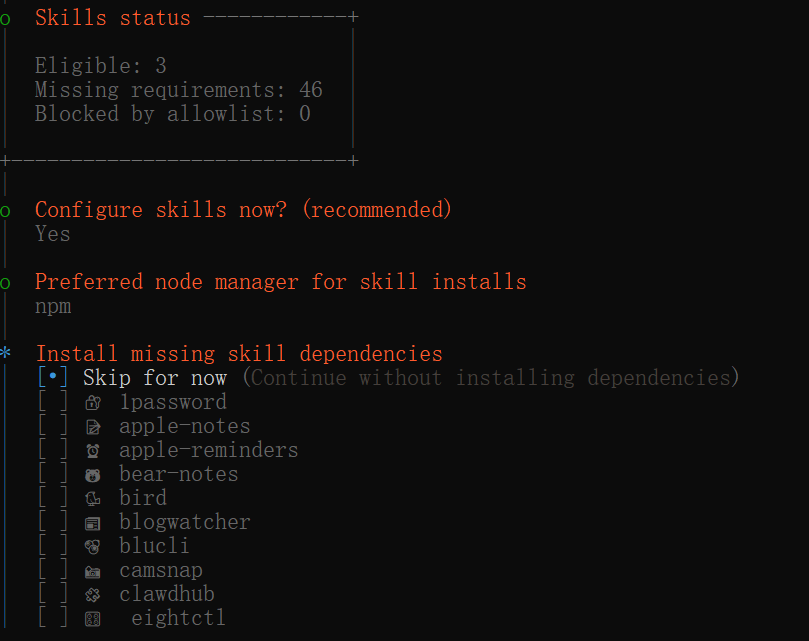Check the 1password checkbox
The image size is (809, 641).
(x=53, y=402)
